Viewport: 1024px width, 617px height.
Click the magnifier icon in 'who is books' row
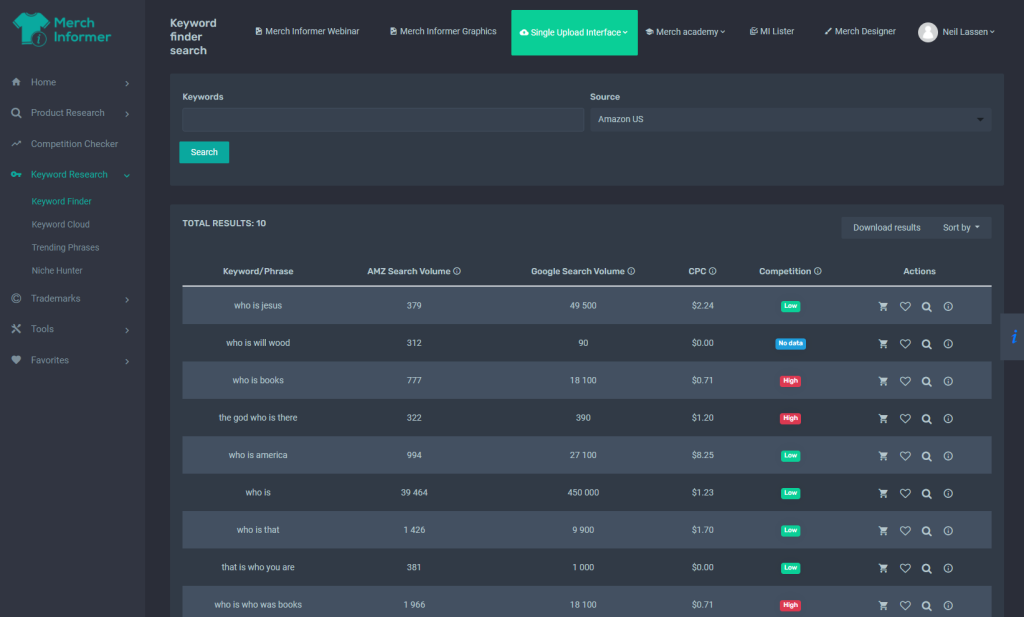927,381
